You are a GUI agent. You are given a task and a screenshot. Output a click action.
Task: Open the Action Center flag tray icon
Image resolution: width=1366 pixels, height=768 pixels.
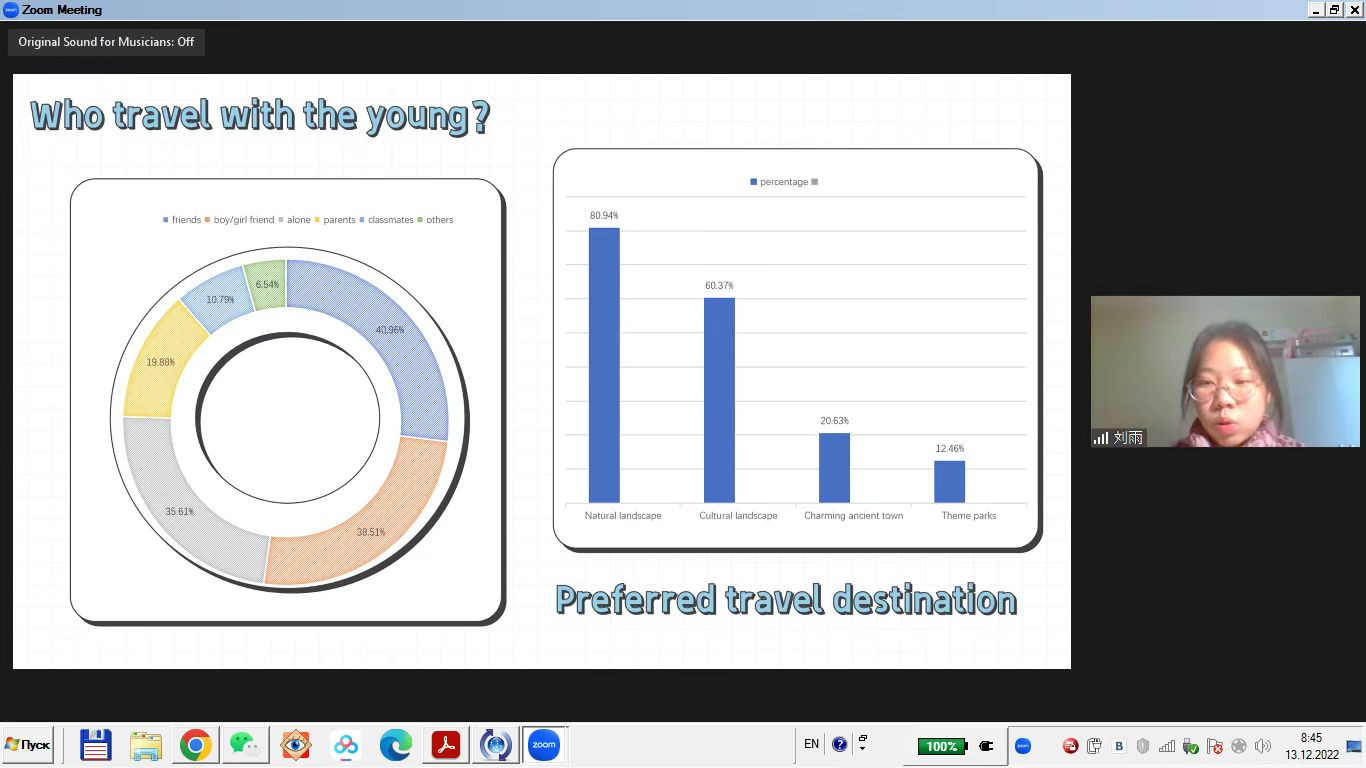(x=1215, y=746)
